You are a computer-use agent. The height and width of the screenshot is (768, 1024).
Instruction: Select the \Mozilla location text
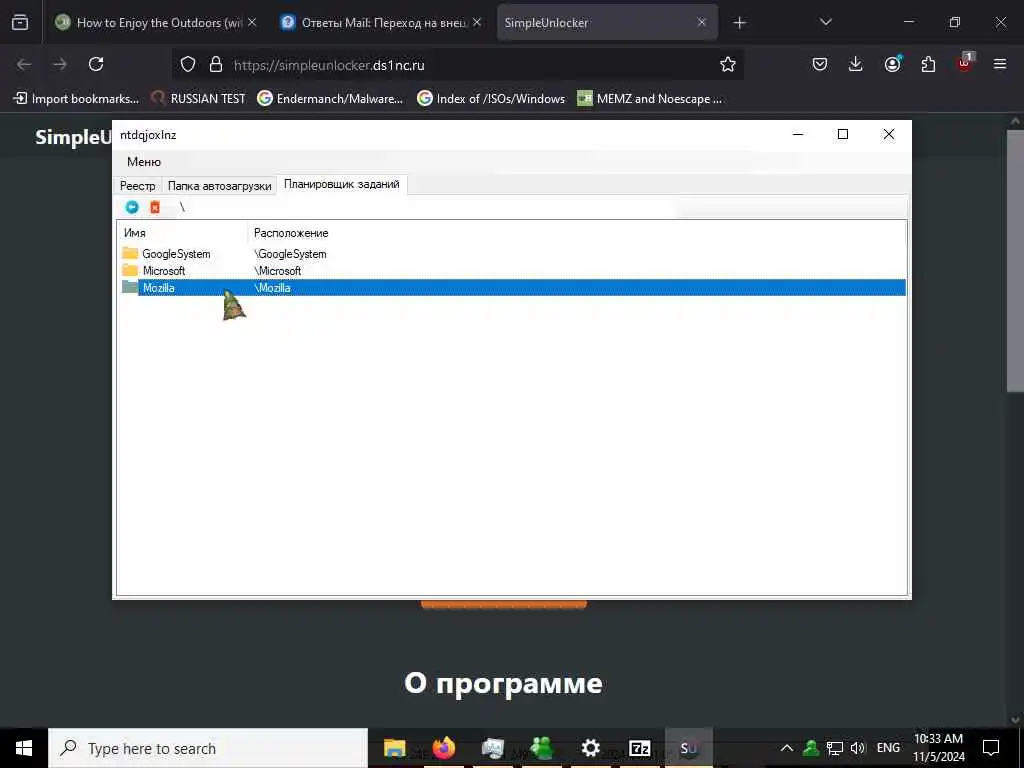[272, 288]
